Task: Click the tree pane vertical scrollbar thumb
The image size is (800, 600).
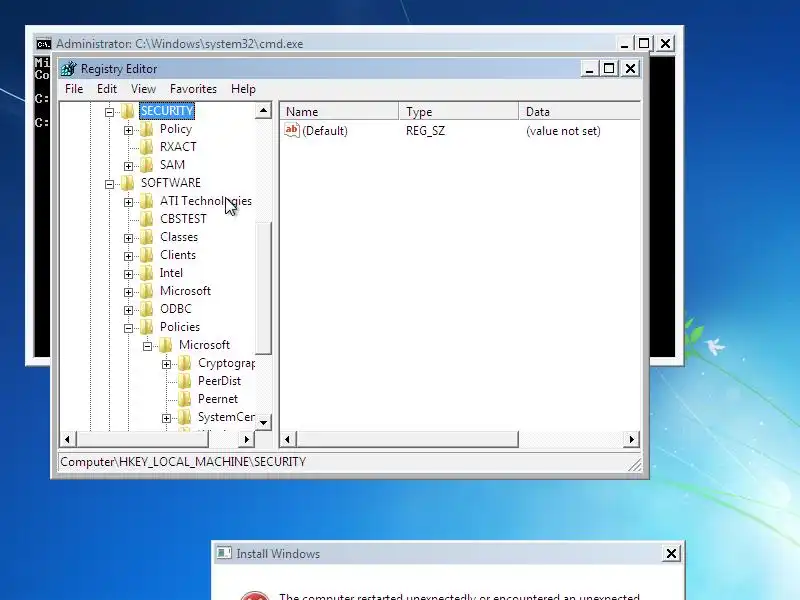Action: (x=263, y=288)
